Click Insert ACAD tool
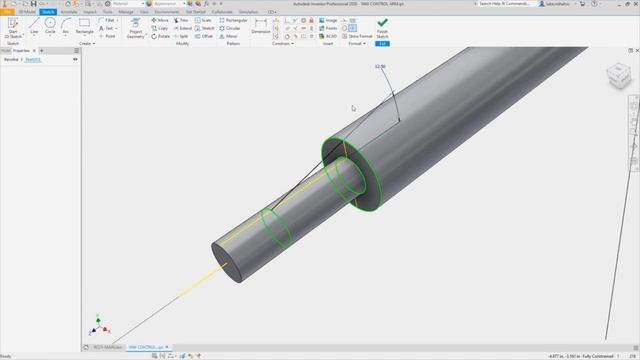Screen dimensions: 640x360 tap(328, 36)
